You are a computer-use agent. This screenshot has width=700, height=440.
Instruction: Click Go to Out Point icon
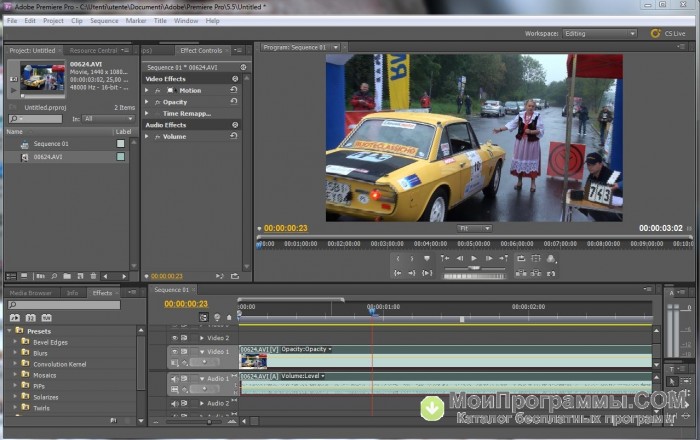(x=412, y=273)
